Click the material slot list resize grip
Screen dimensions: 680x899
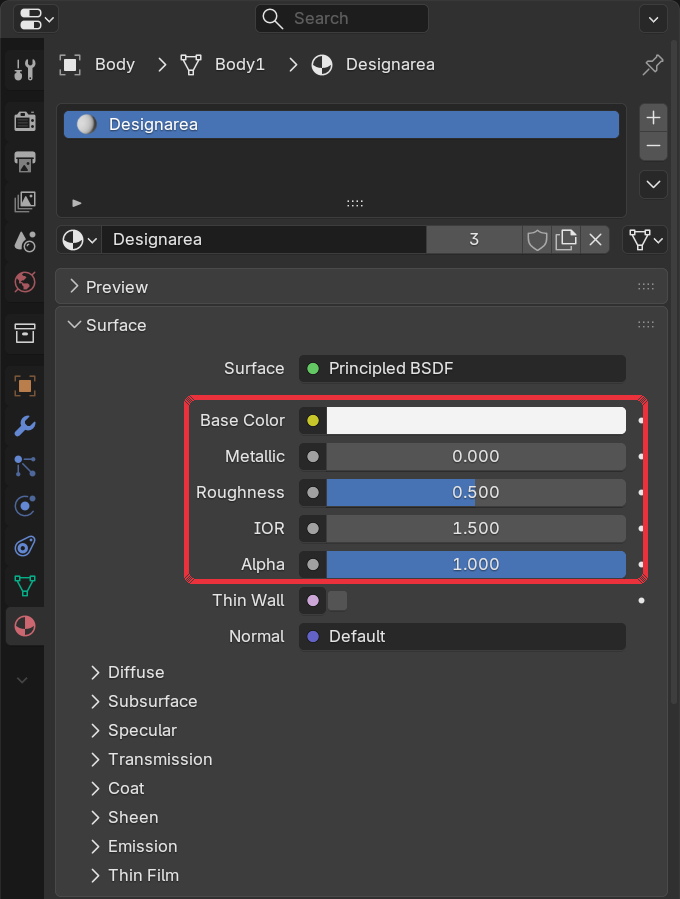(x=355, y=203)
